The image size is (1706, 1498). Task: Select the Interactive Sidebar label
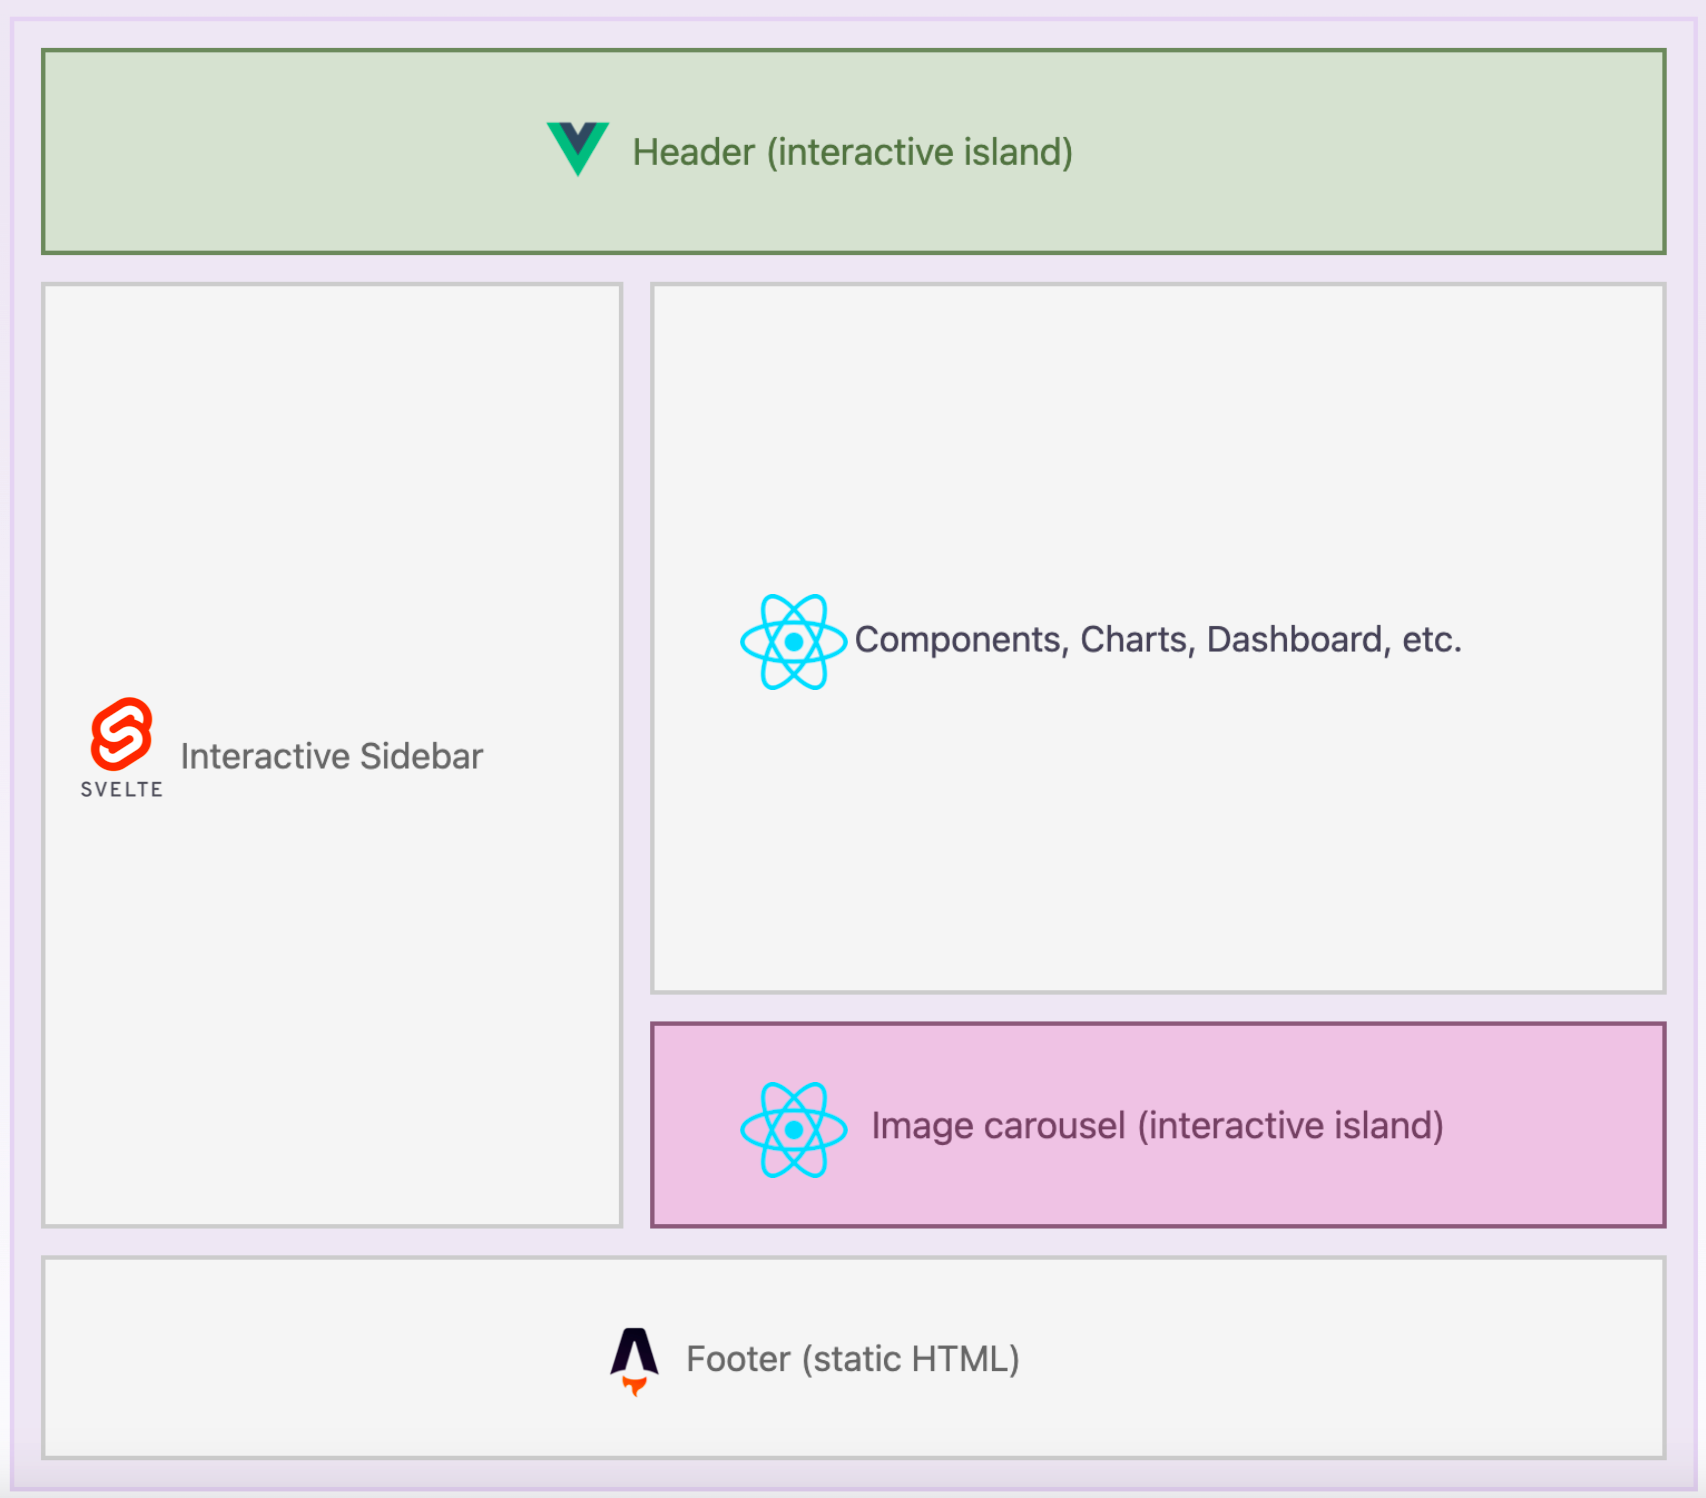click(x=331, y=757)
